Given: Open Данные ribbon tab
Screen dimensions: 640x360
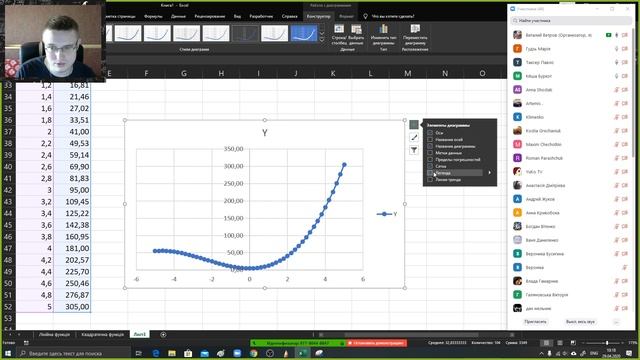Looking at the screenshot, I should pos(178,16).
